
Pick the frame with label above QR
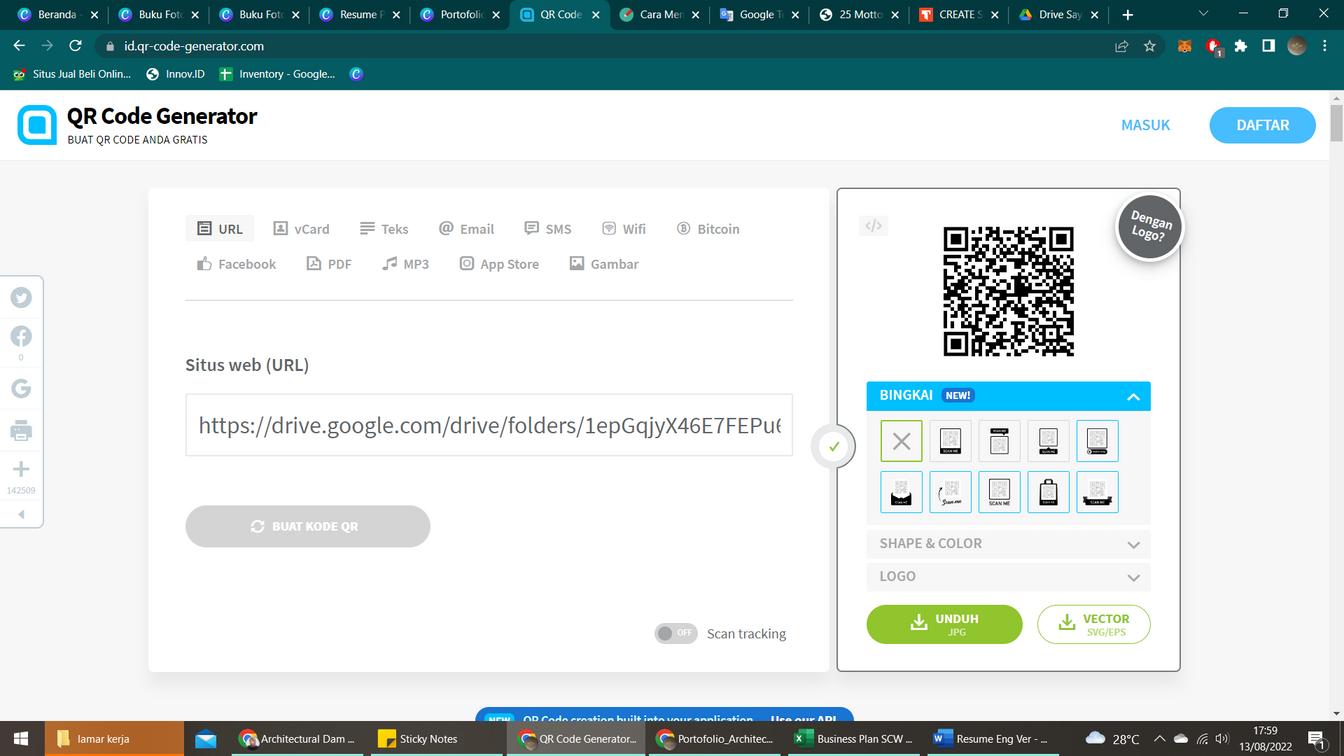tap(999, 441)
